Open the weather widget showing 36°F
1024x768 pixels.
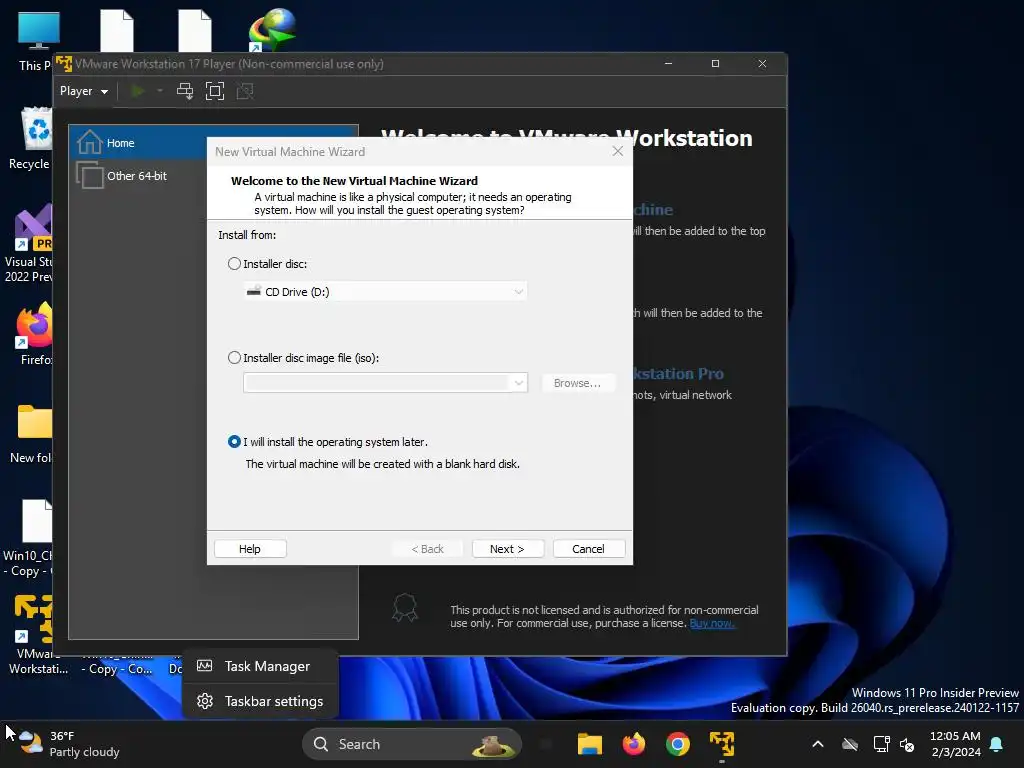pos(69,744)
